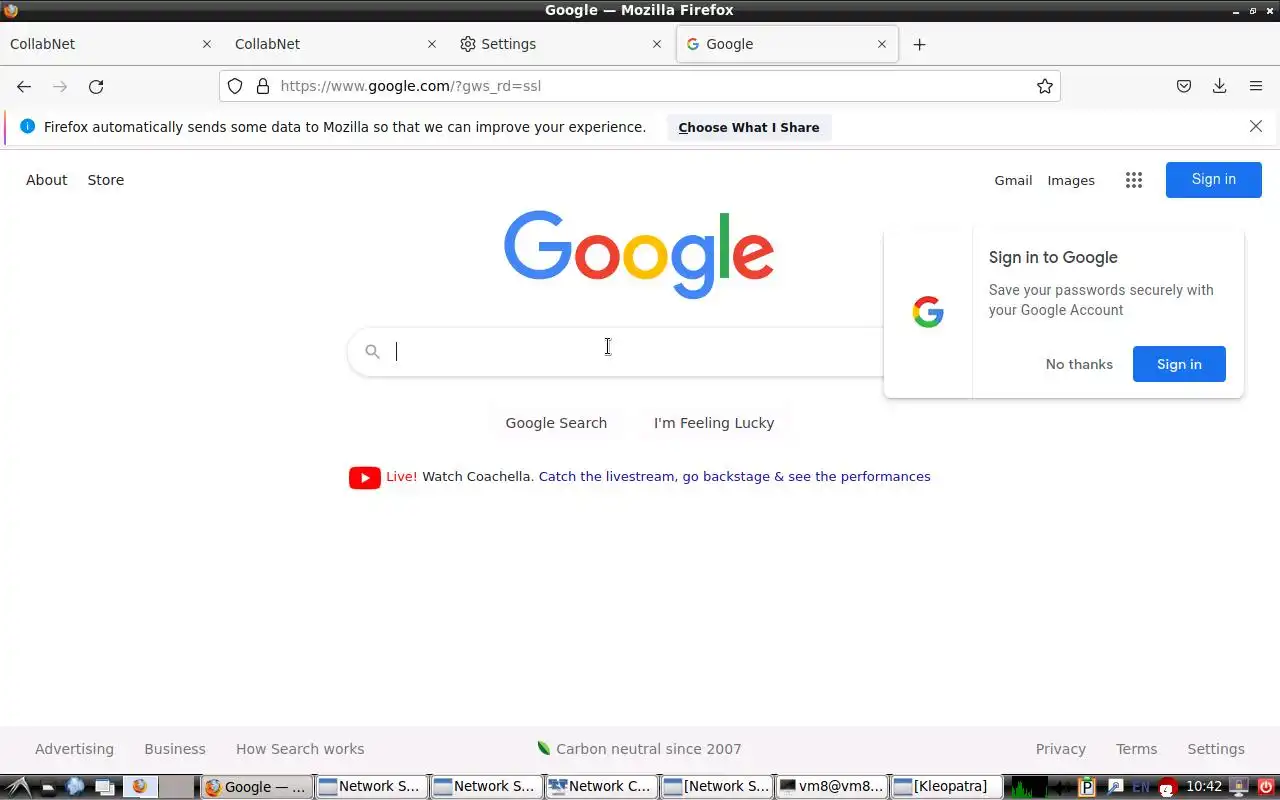This screenshot has height=800, width=1280.
Task: Open the CPU usage monitor graph
Action: tap(1029, 786)
